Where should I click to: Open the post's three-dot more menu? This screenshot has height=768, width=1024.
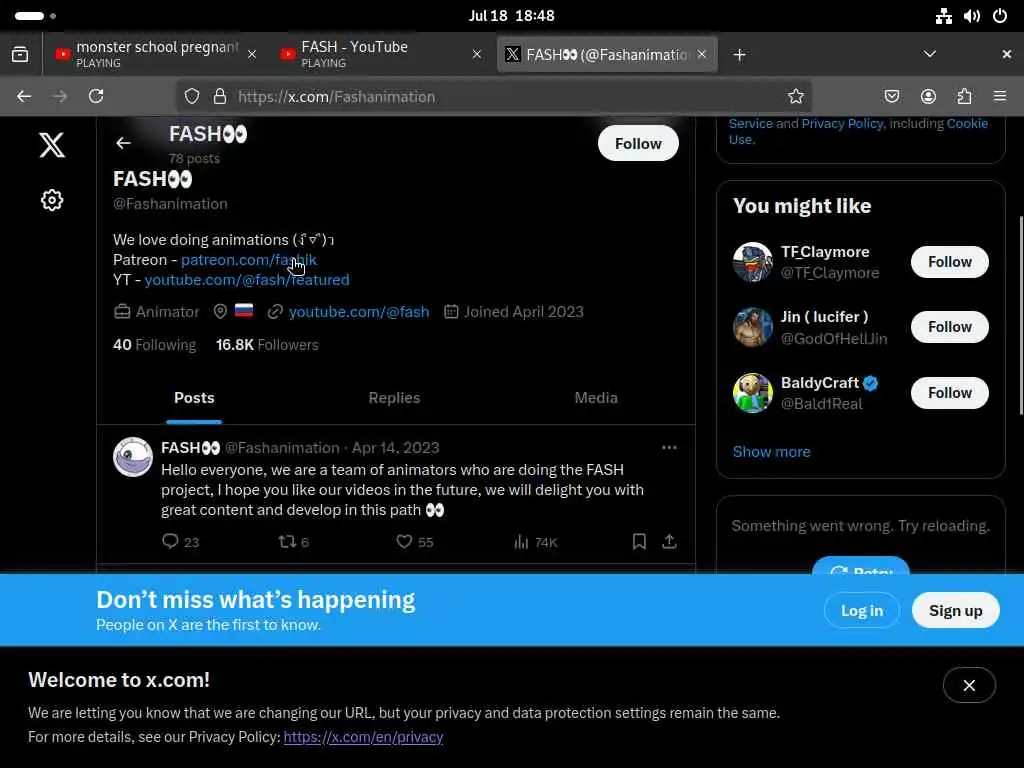[669, 447]
